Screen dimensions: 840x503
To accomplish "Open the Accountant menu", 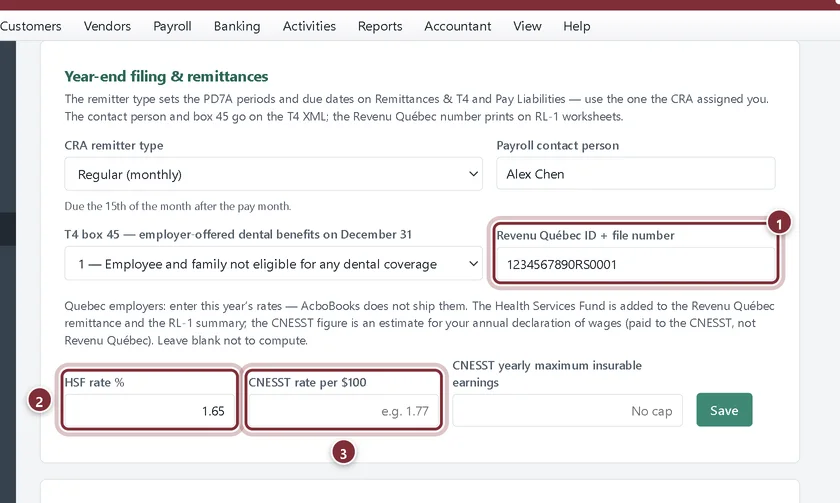I will (x=458, y=26).
